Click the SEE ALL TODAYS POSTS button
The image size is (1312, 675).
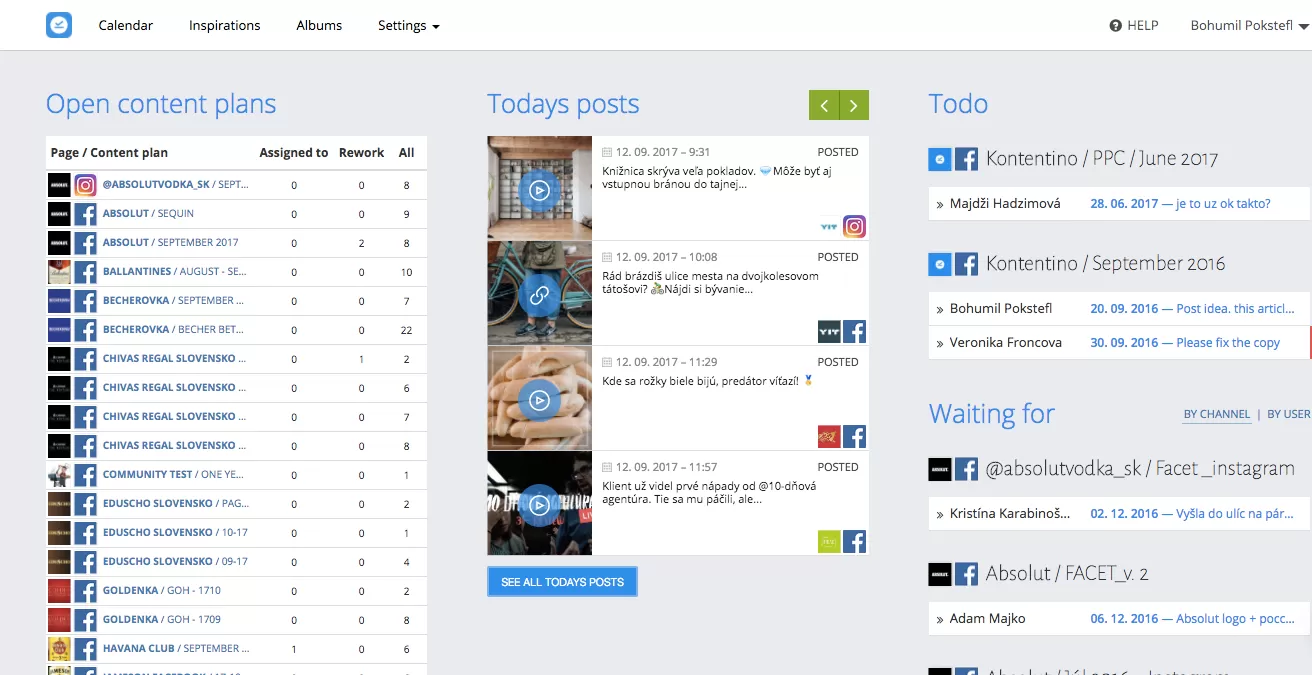[x=562, y=582]
